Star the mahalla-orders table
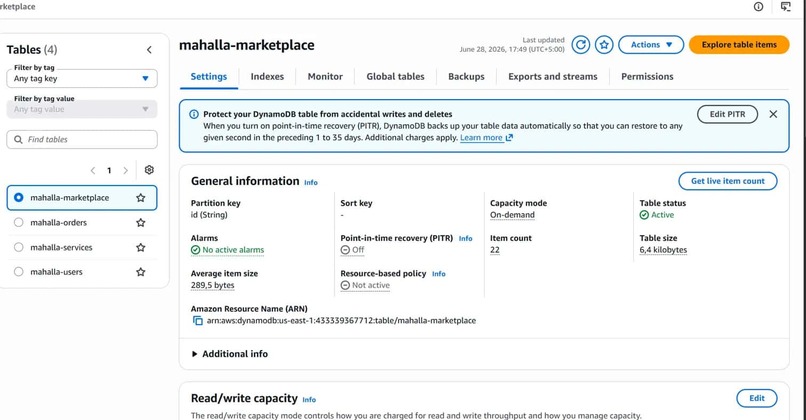 [140, 223]
